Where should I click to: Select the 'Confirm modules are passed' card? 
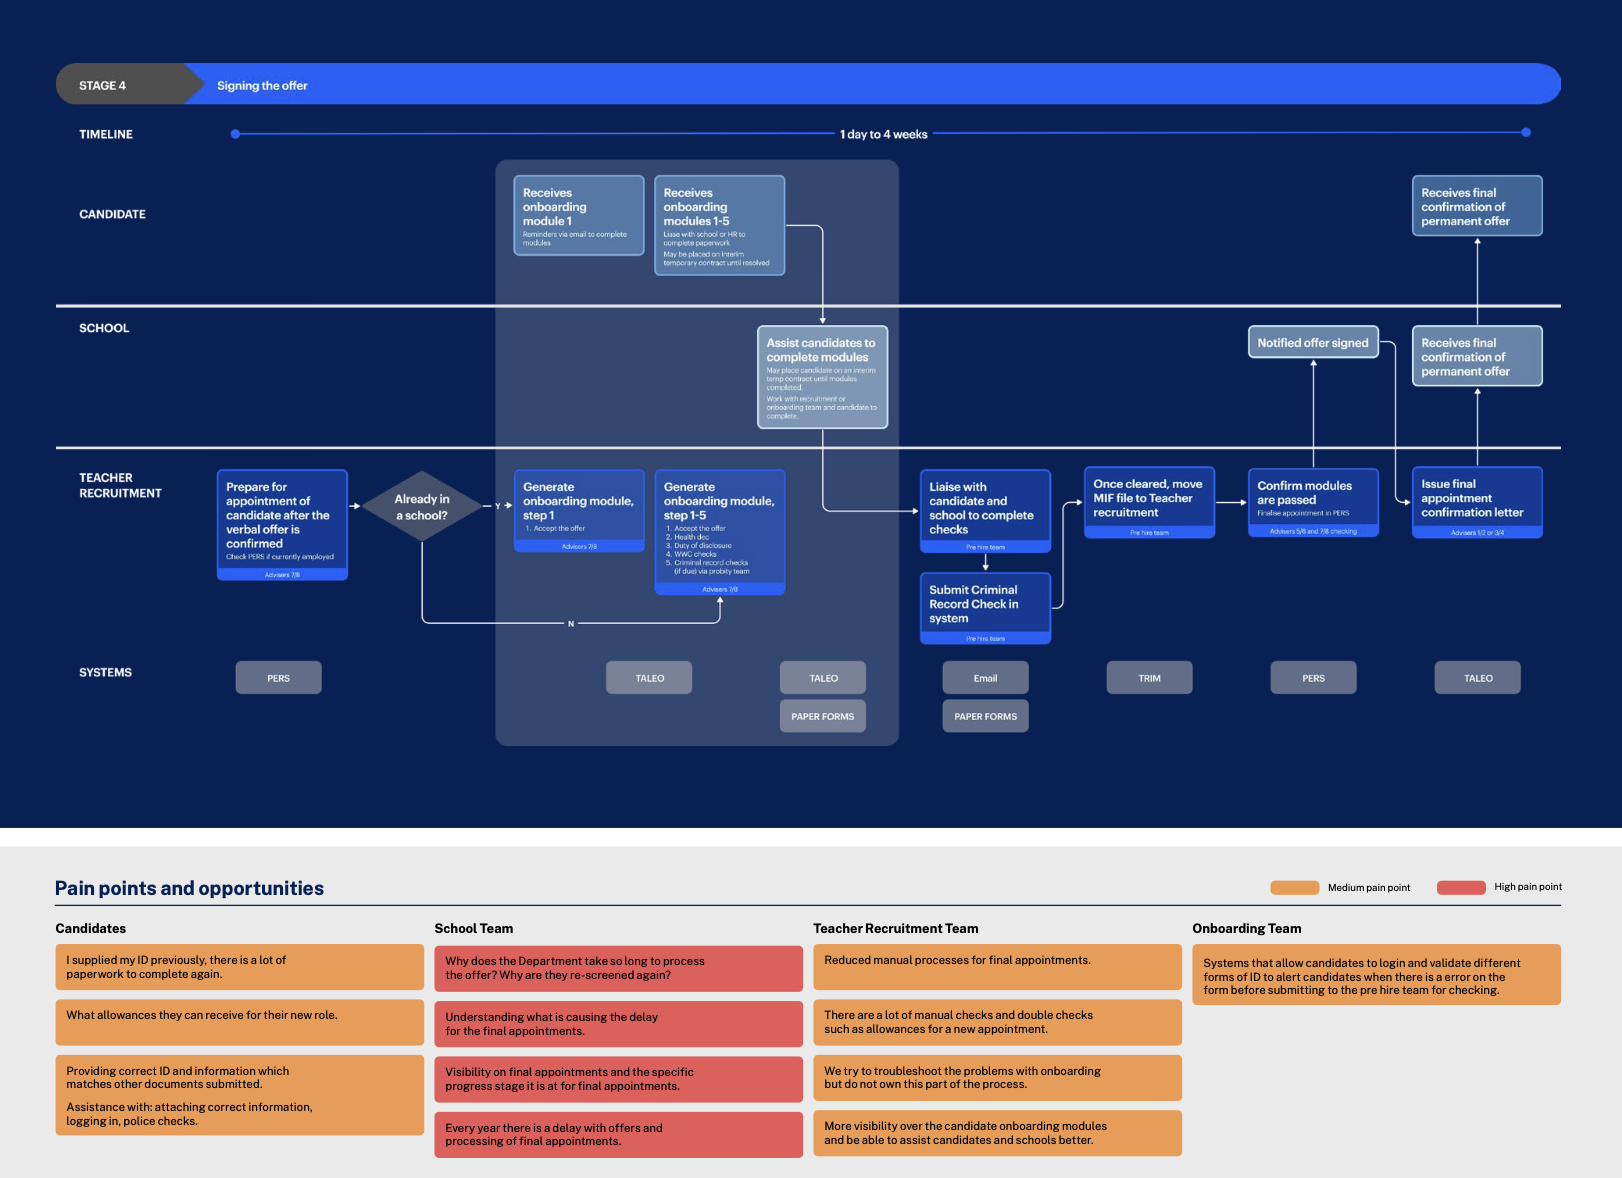[1313, 502]
